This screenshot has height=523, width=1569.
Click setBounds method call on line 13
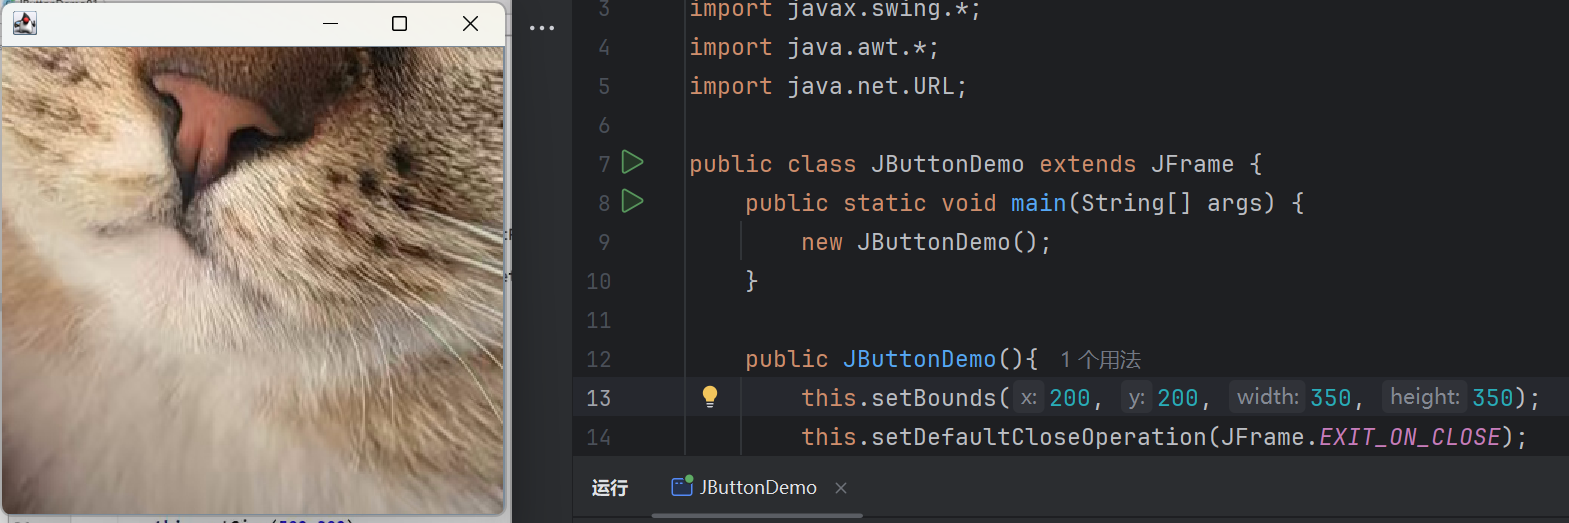934,398
